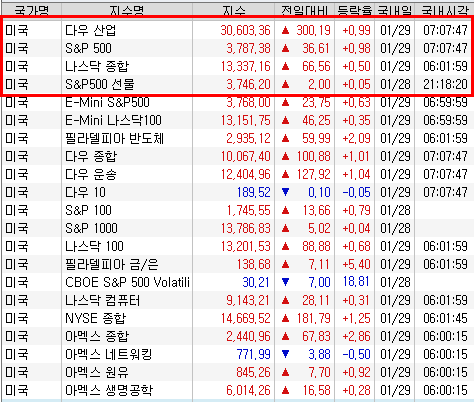Sort by the 등락율 column header
Image resolution: width=474 pixels, height=402 pixels.
(x=355, y=10)
